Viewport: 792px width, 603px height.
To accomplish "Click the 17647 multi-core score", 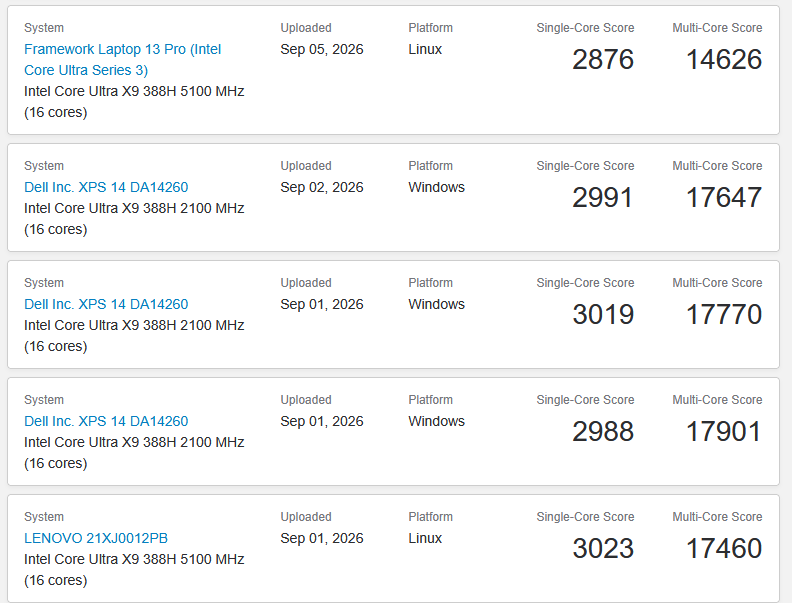I will (x=724, y=197).
